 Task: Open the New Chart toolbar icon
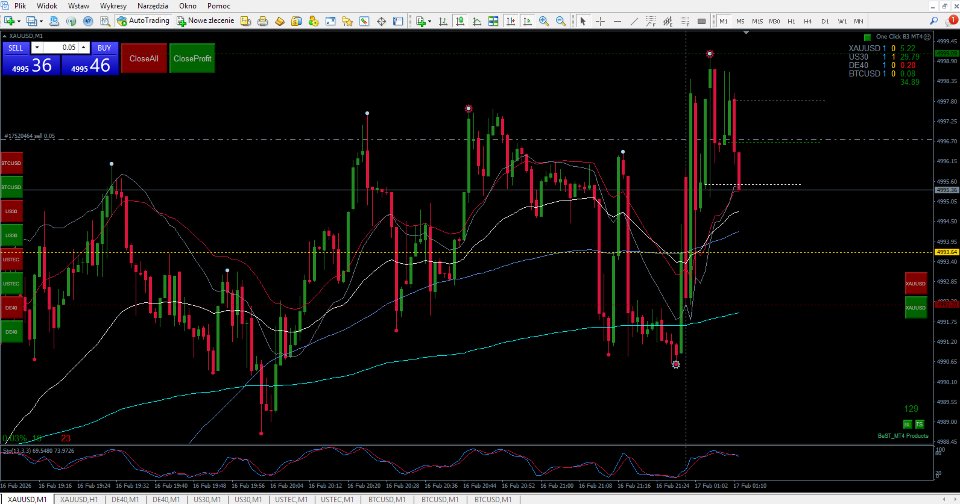pos(9,21)
